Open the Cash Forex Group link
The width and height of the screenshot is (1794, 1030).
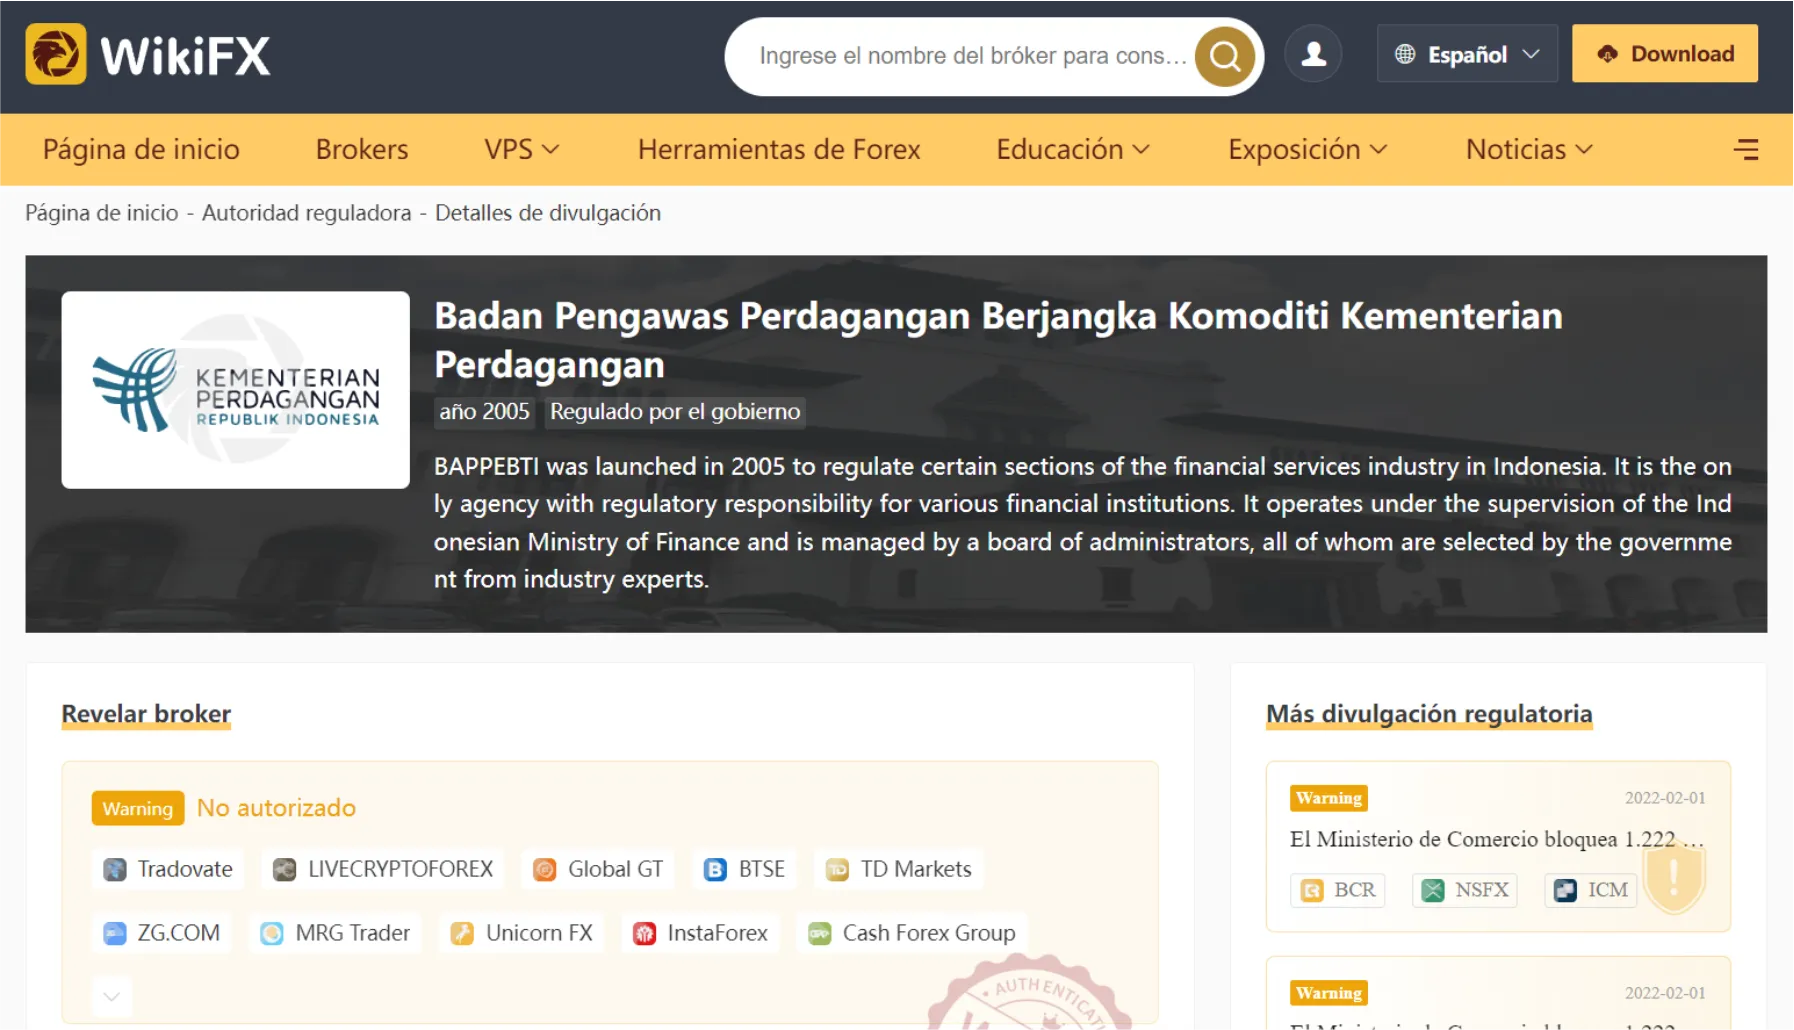pyautogui.click(x=912, y=933)
